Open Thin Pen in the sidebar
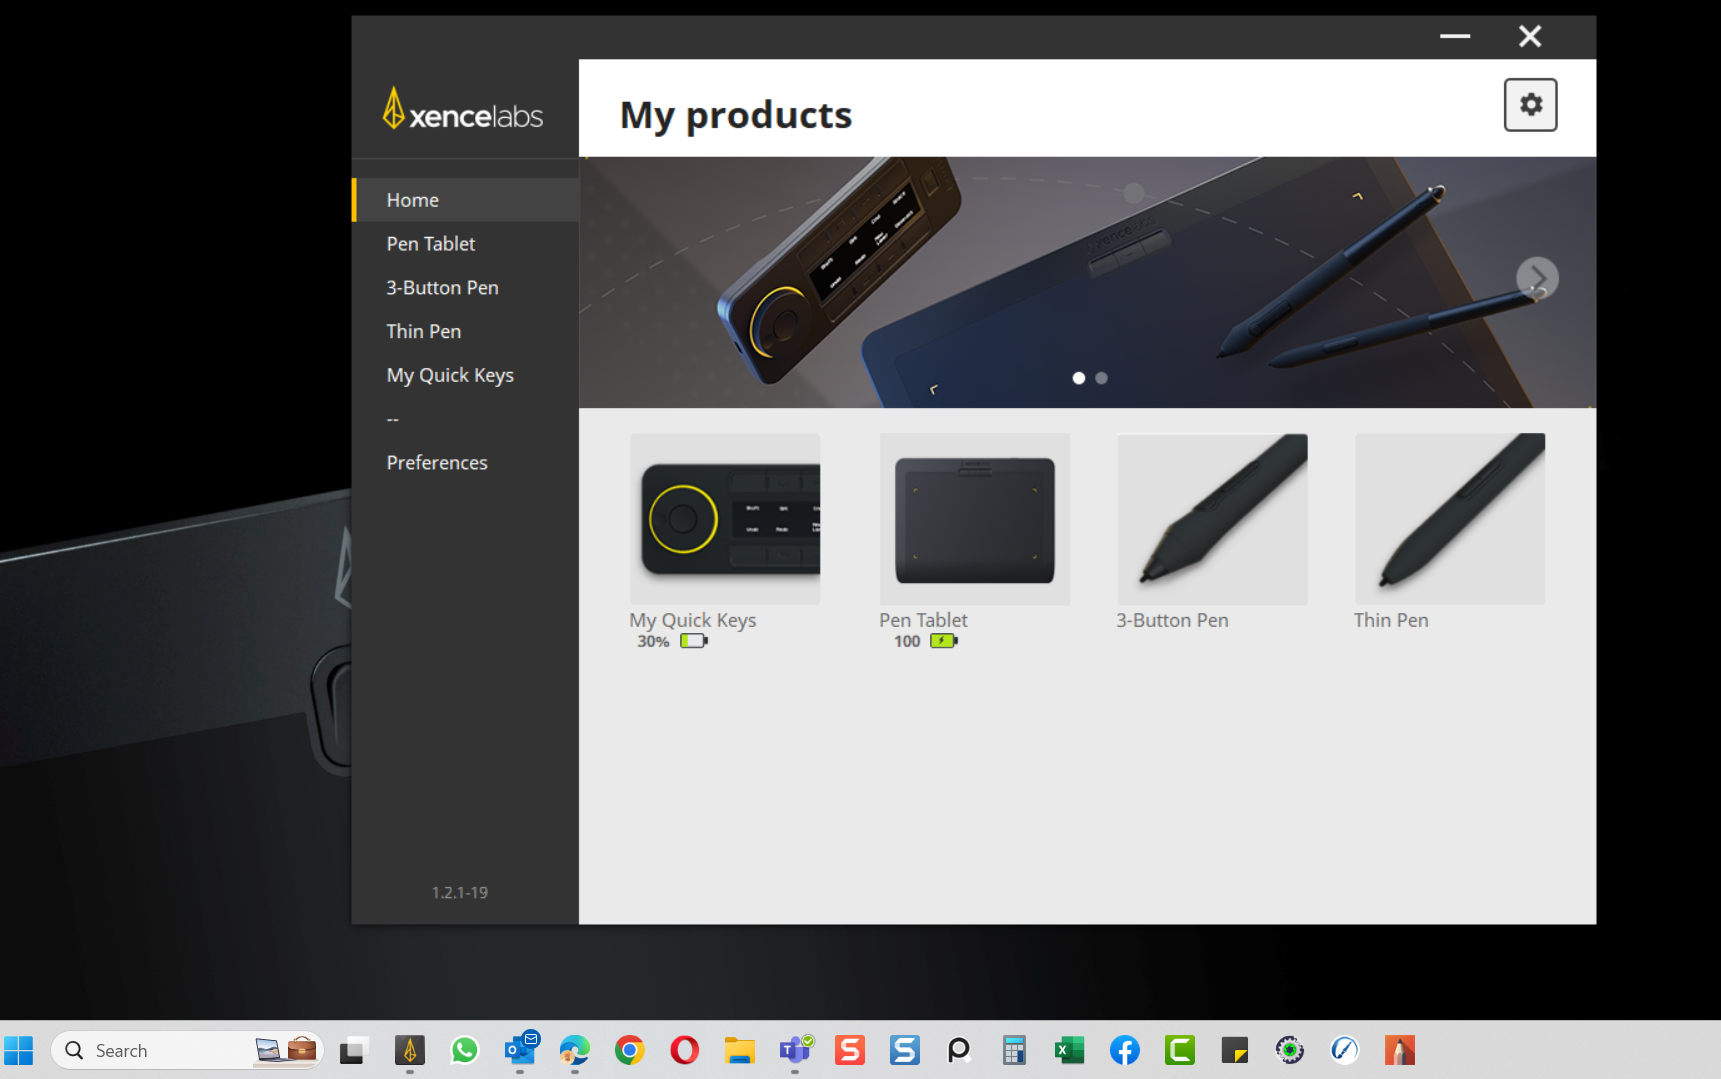The image size is (1721, 1079). (x=466, y=331)
